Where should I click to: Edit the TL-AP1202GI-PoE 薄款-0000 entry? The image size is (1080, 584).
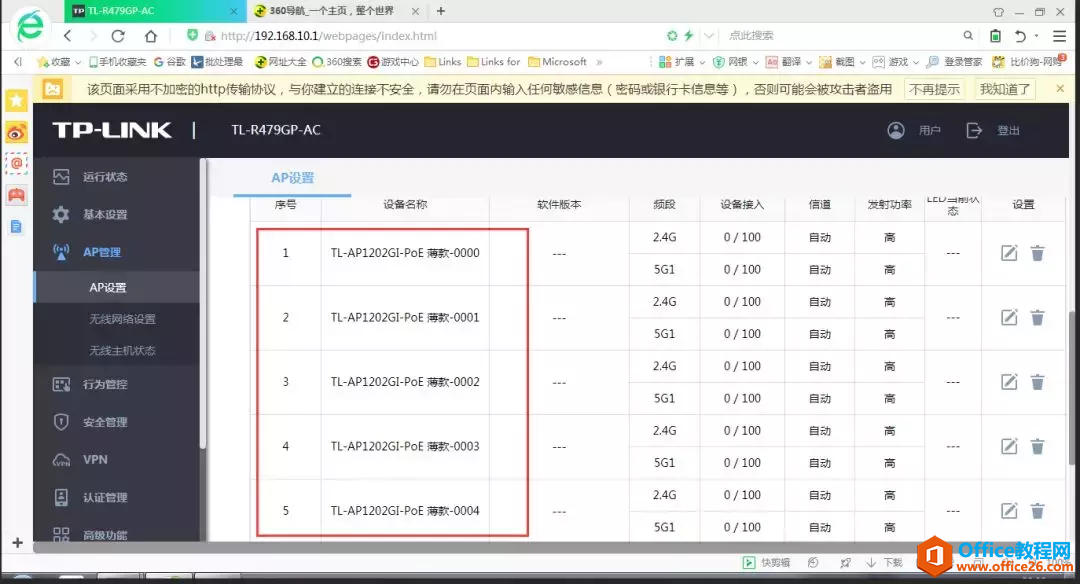coord(1009,253)
